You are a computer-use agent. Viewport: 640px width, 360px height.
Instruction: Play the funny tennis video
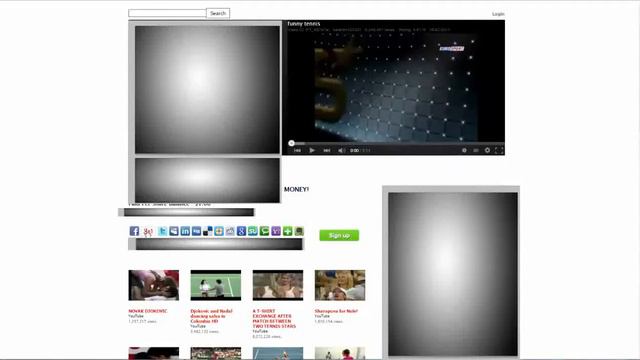[x=312, y=150]
